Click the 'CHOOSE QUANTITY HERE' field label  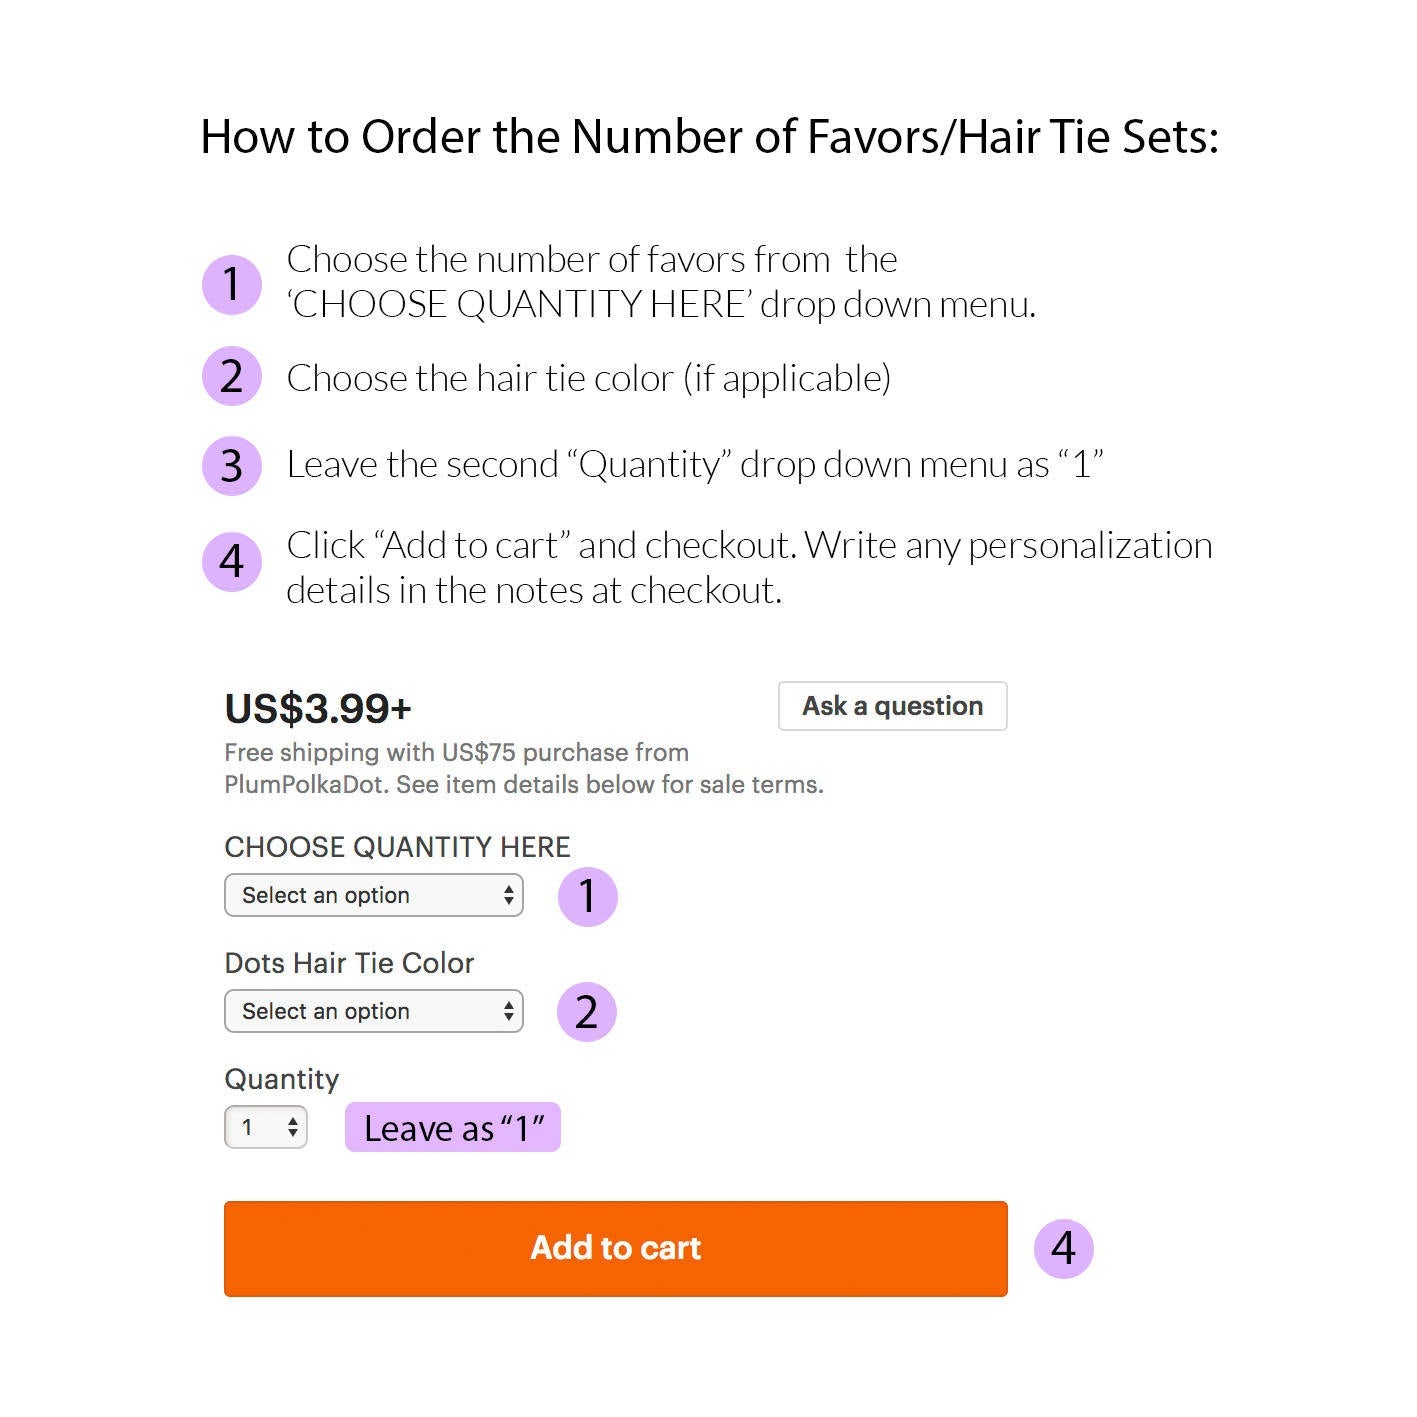tap(397, 847)
